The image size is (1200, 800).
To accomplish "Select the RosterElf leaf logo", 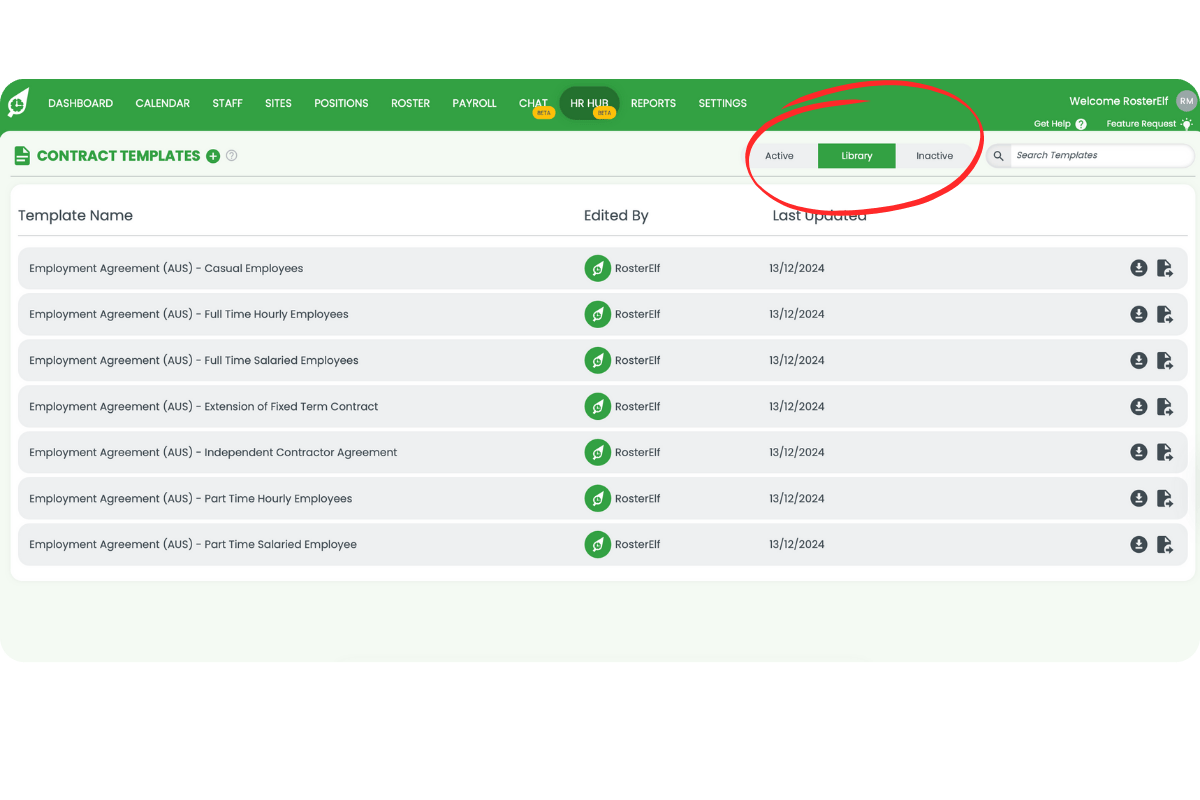I will pyautogui.click(x=17, y=104).
